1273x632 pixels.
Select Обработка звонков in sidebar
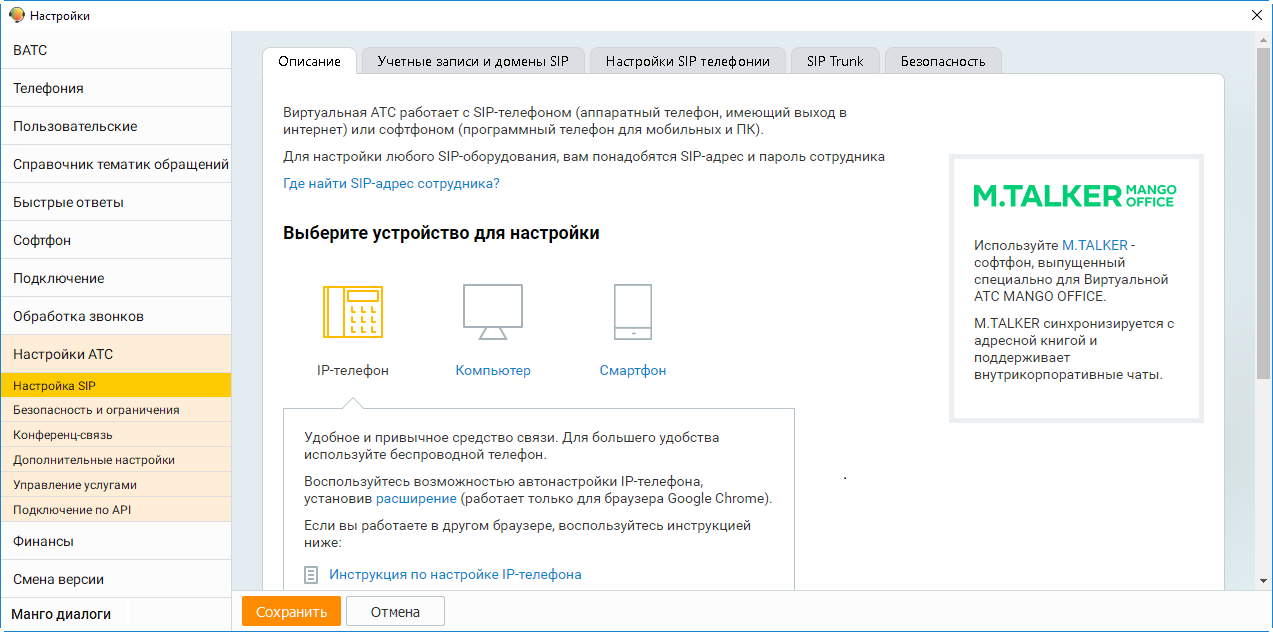[116, 316]
